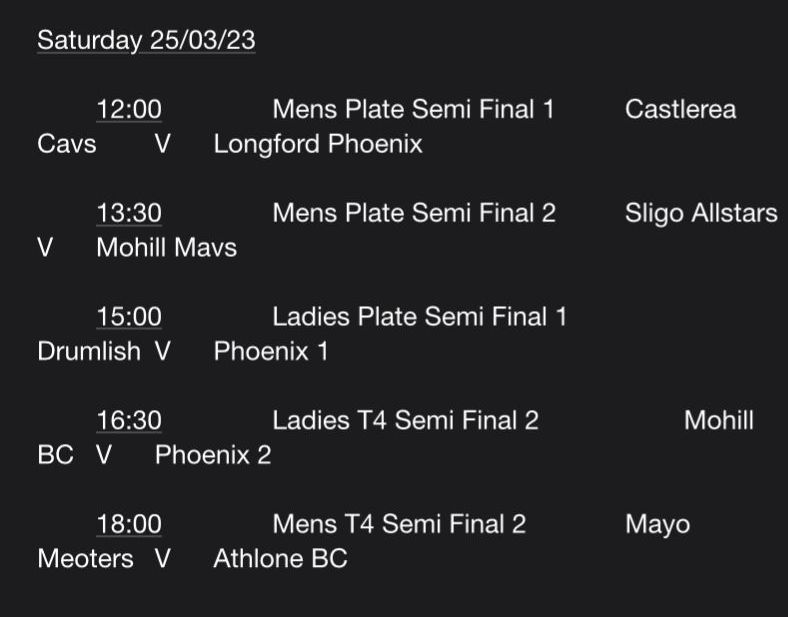The image size is (788, 617).
Task: Tap the 15:00 time link
Action: (x=129, y=317)
